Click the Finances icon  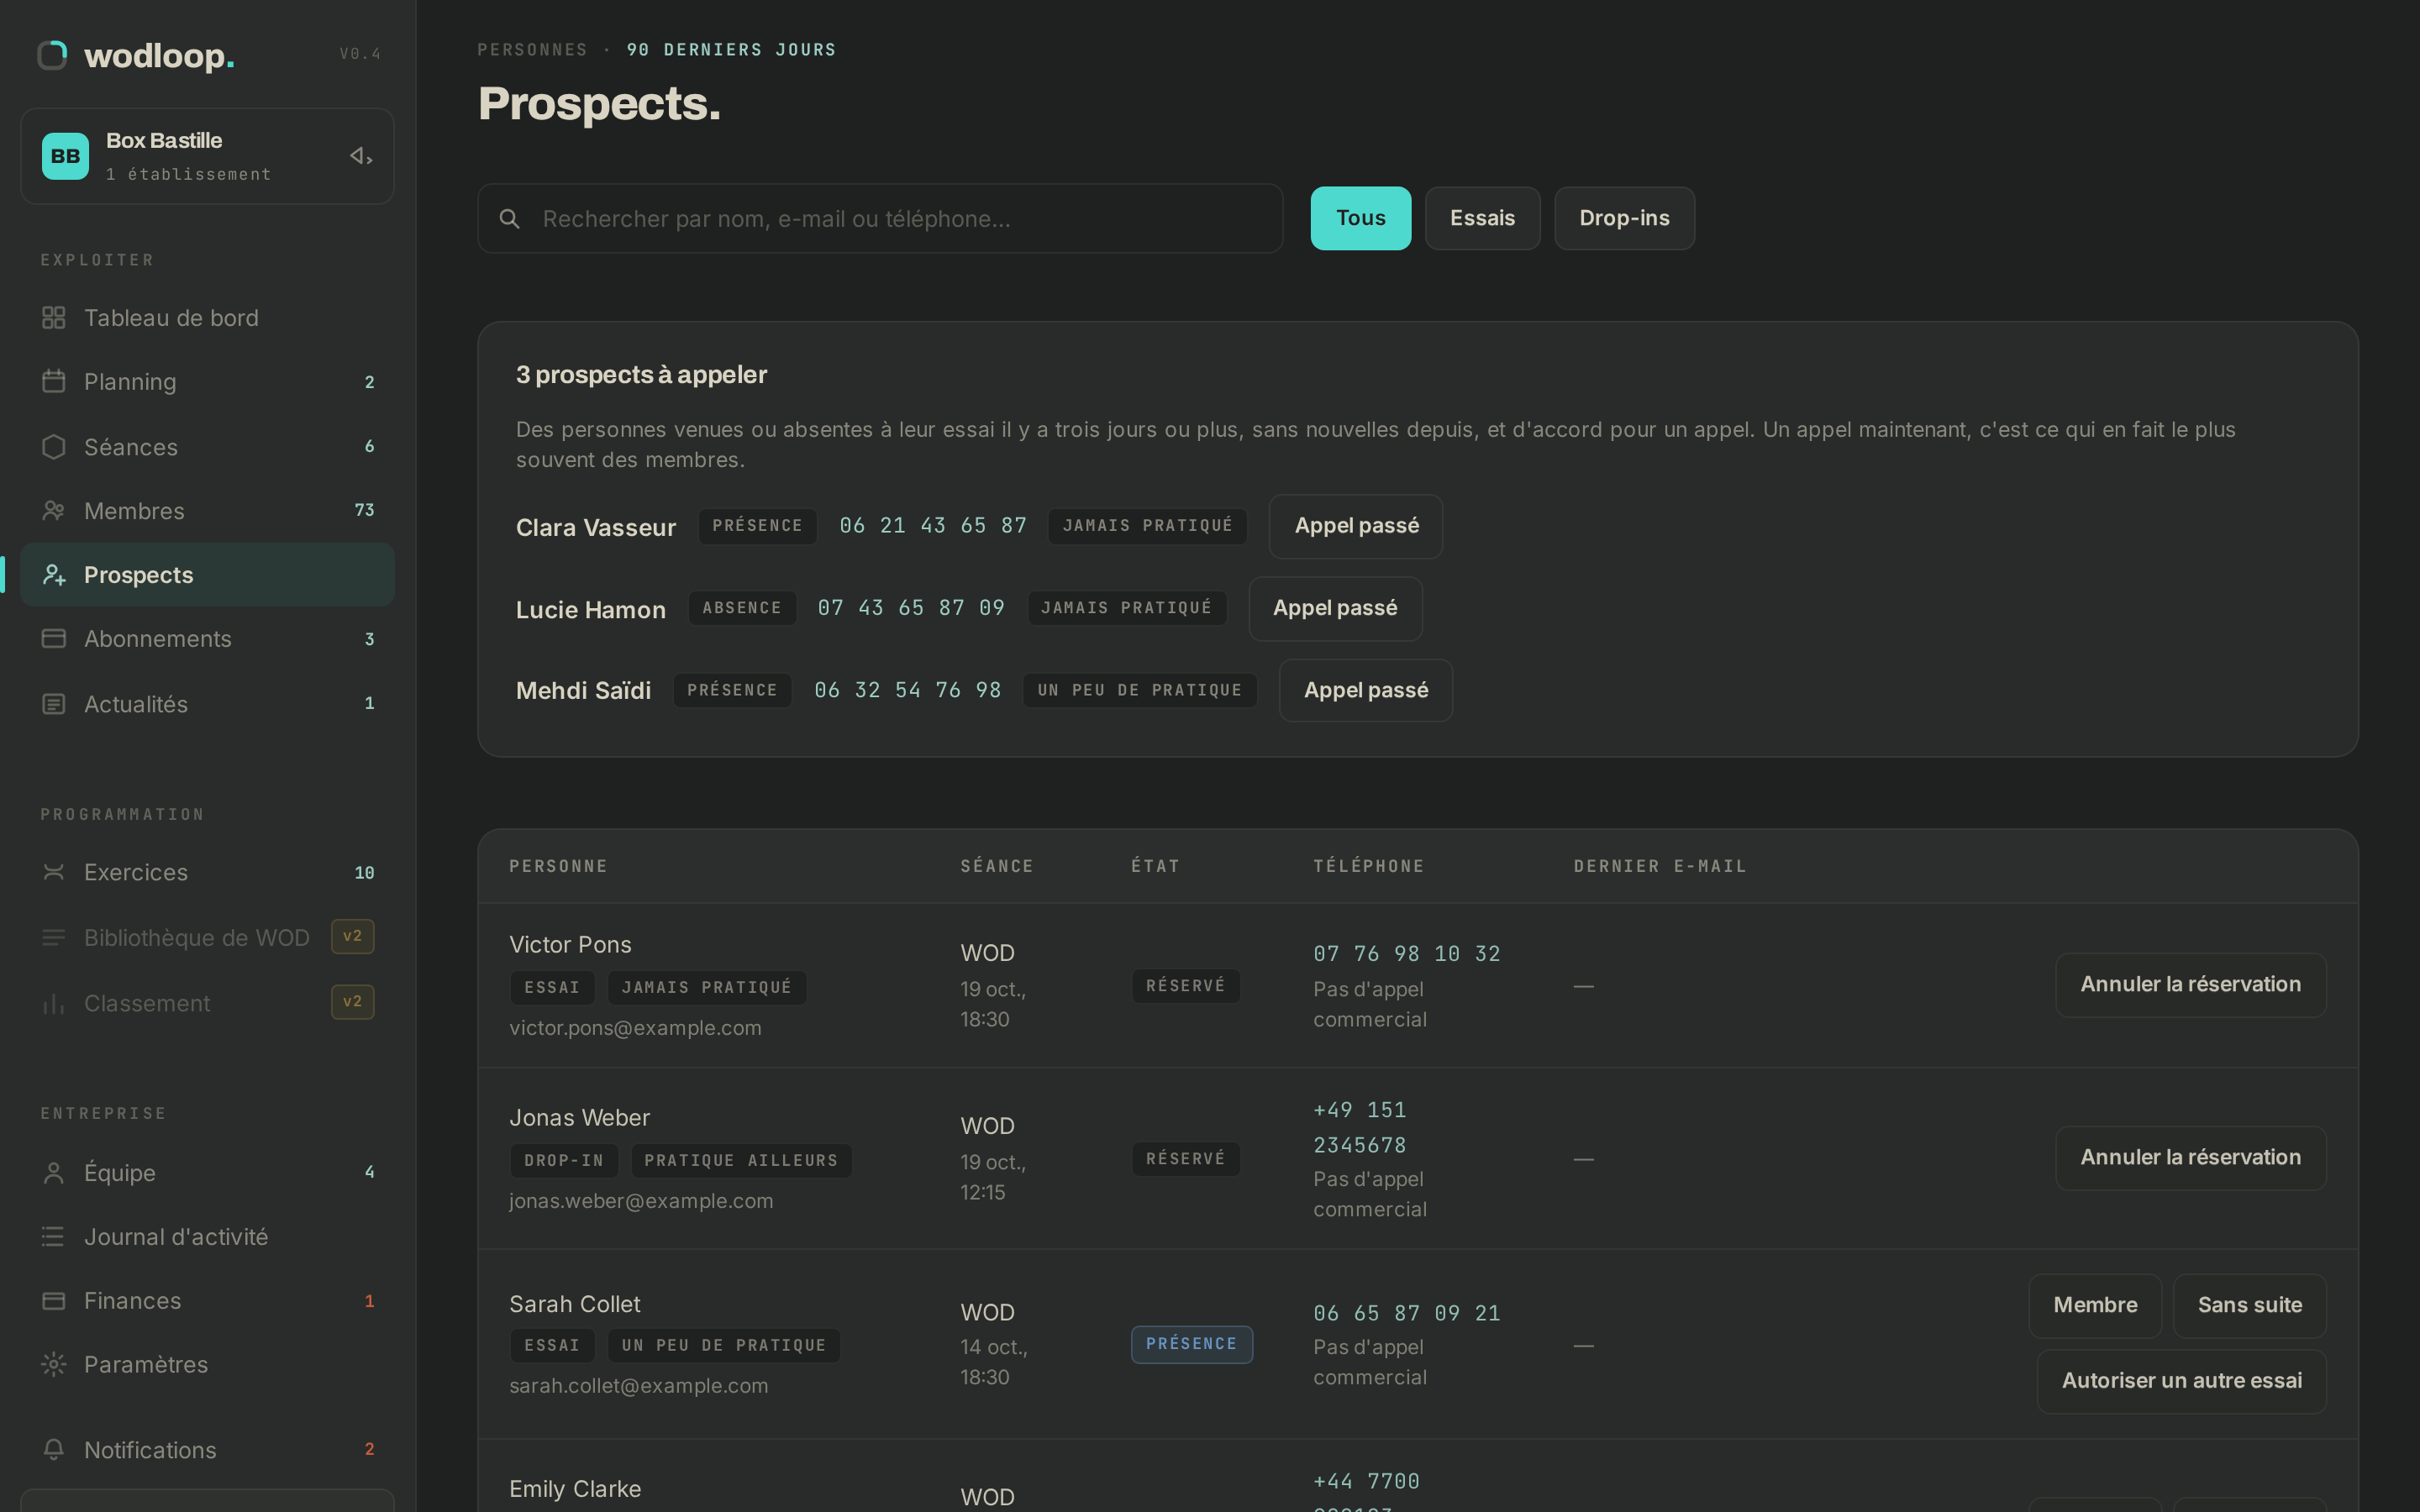point(54,1301)
